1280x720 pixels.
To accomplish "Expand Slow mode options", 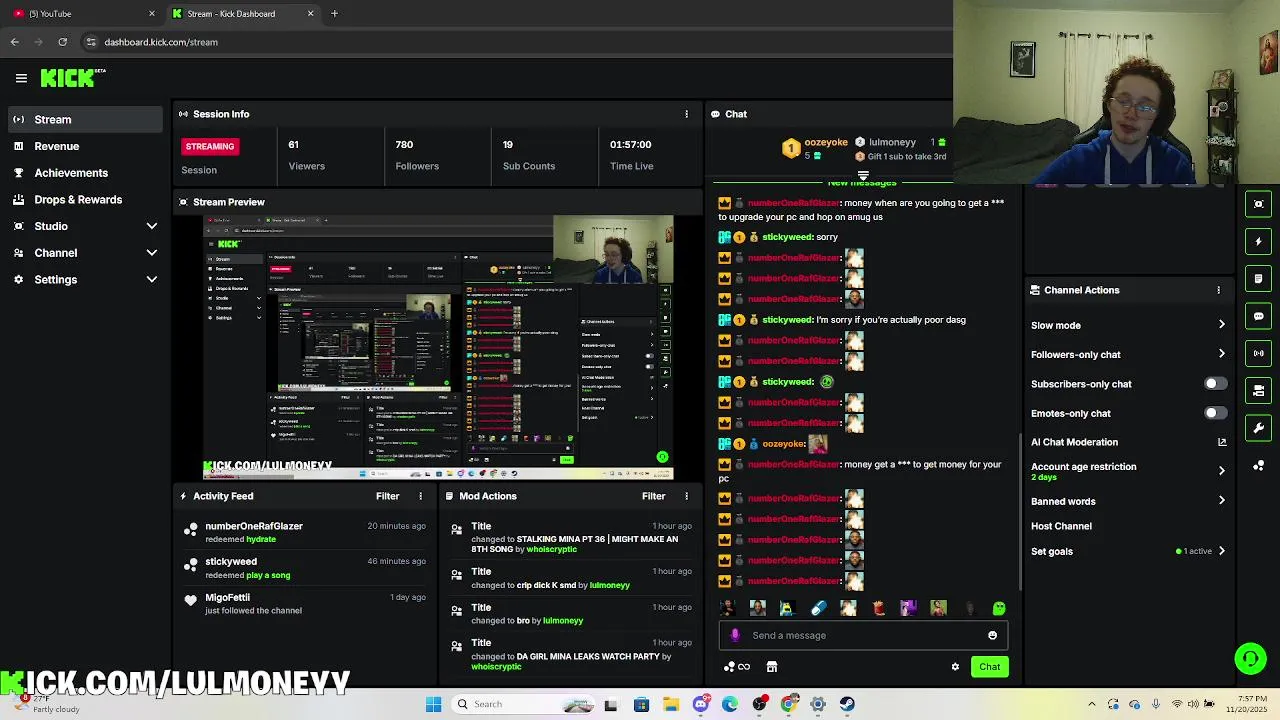I will [1221, 325].
